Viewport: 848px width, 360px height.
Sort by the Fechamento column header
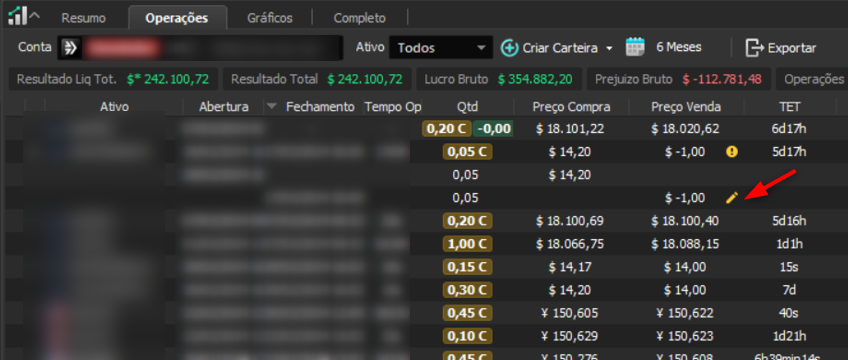(x=320, y=107)
